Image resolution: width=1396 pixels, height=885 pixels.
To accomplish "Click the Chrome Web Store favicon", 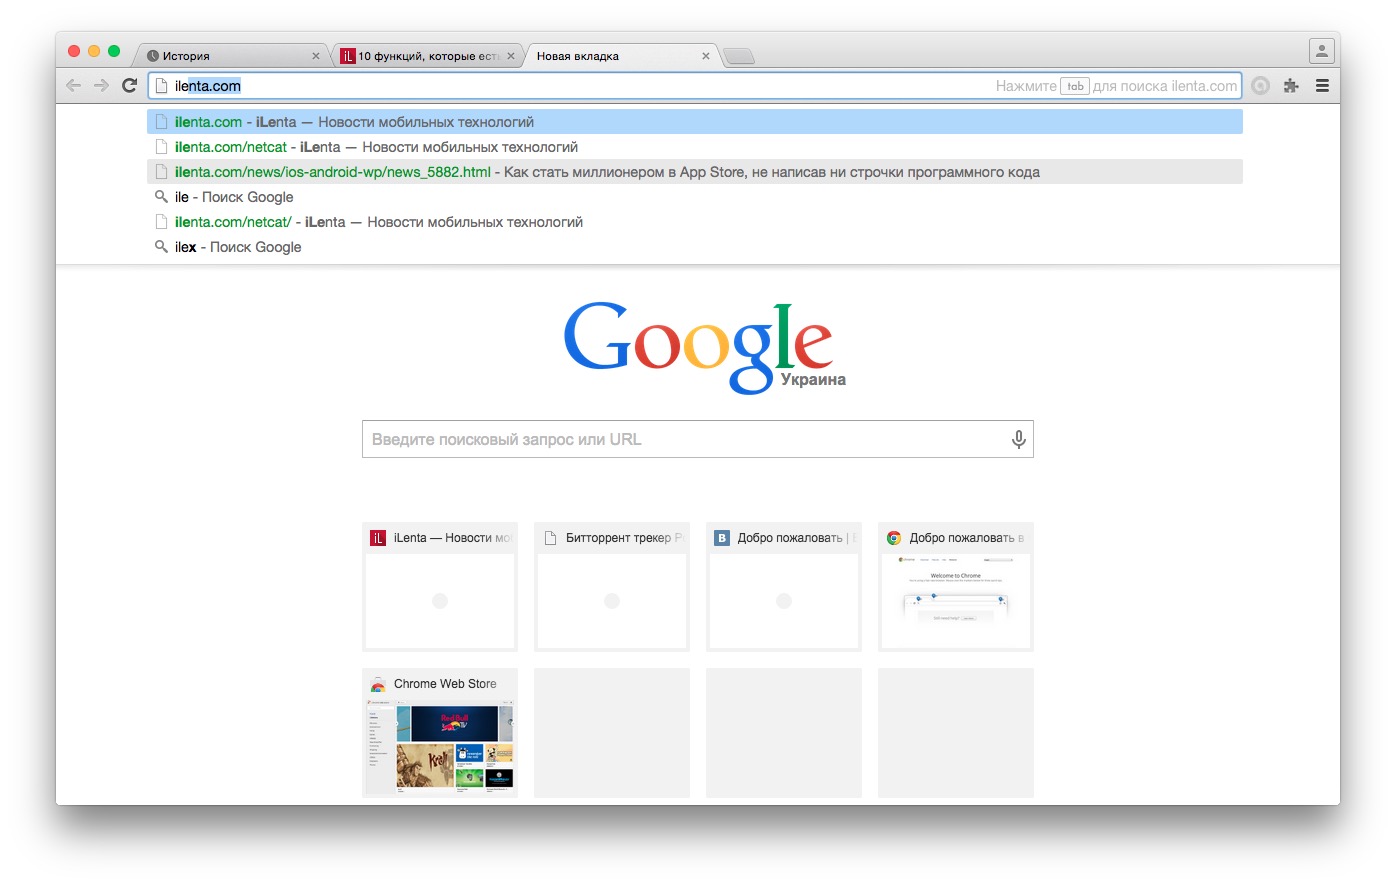I will [378, 684].
